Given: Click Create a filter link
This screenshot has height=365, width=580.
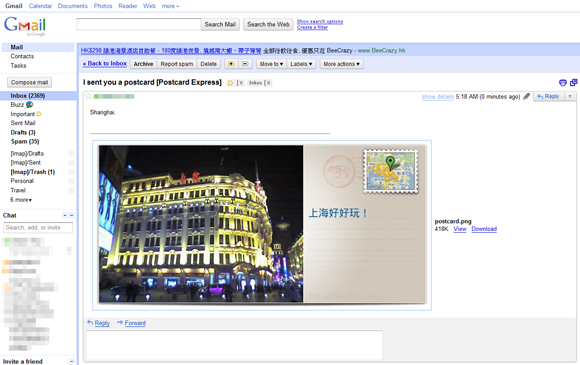Looking at the screenshot, I should [x=312, y=27].
